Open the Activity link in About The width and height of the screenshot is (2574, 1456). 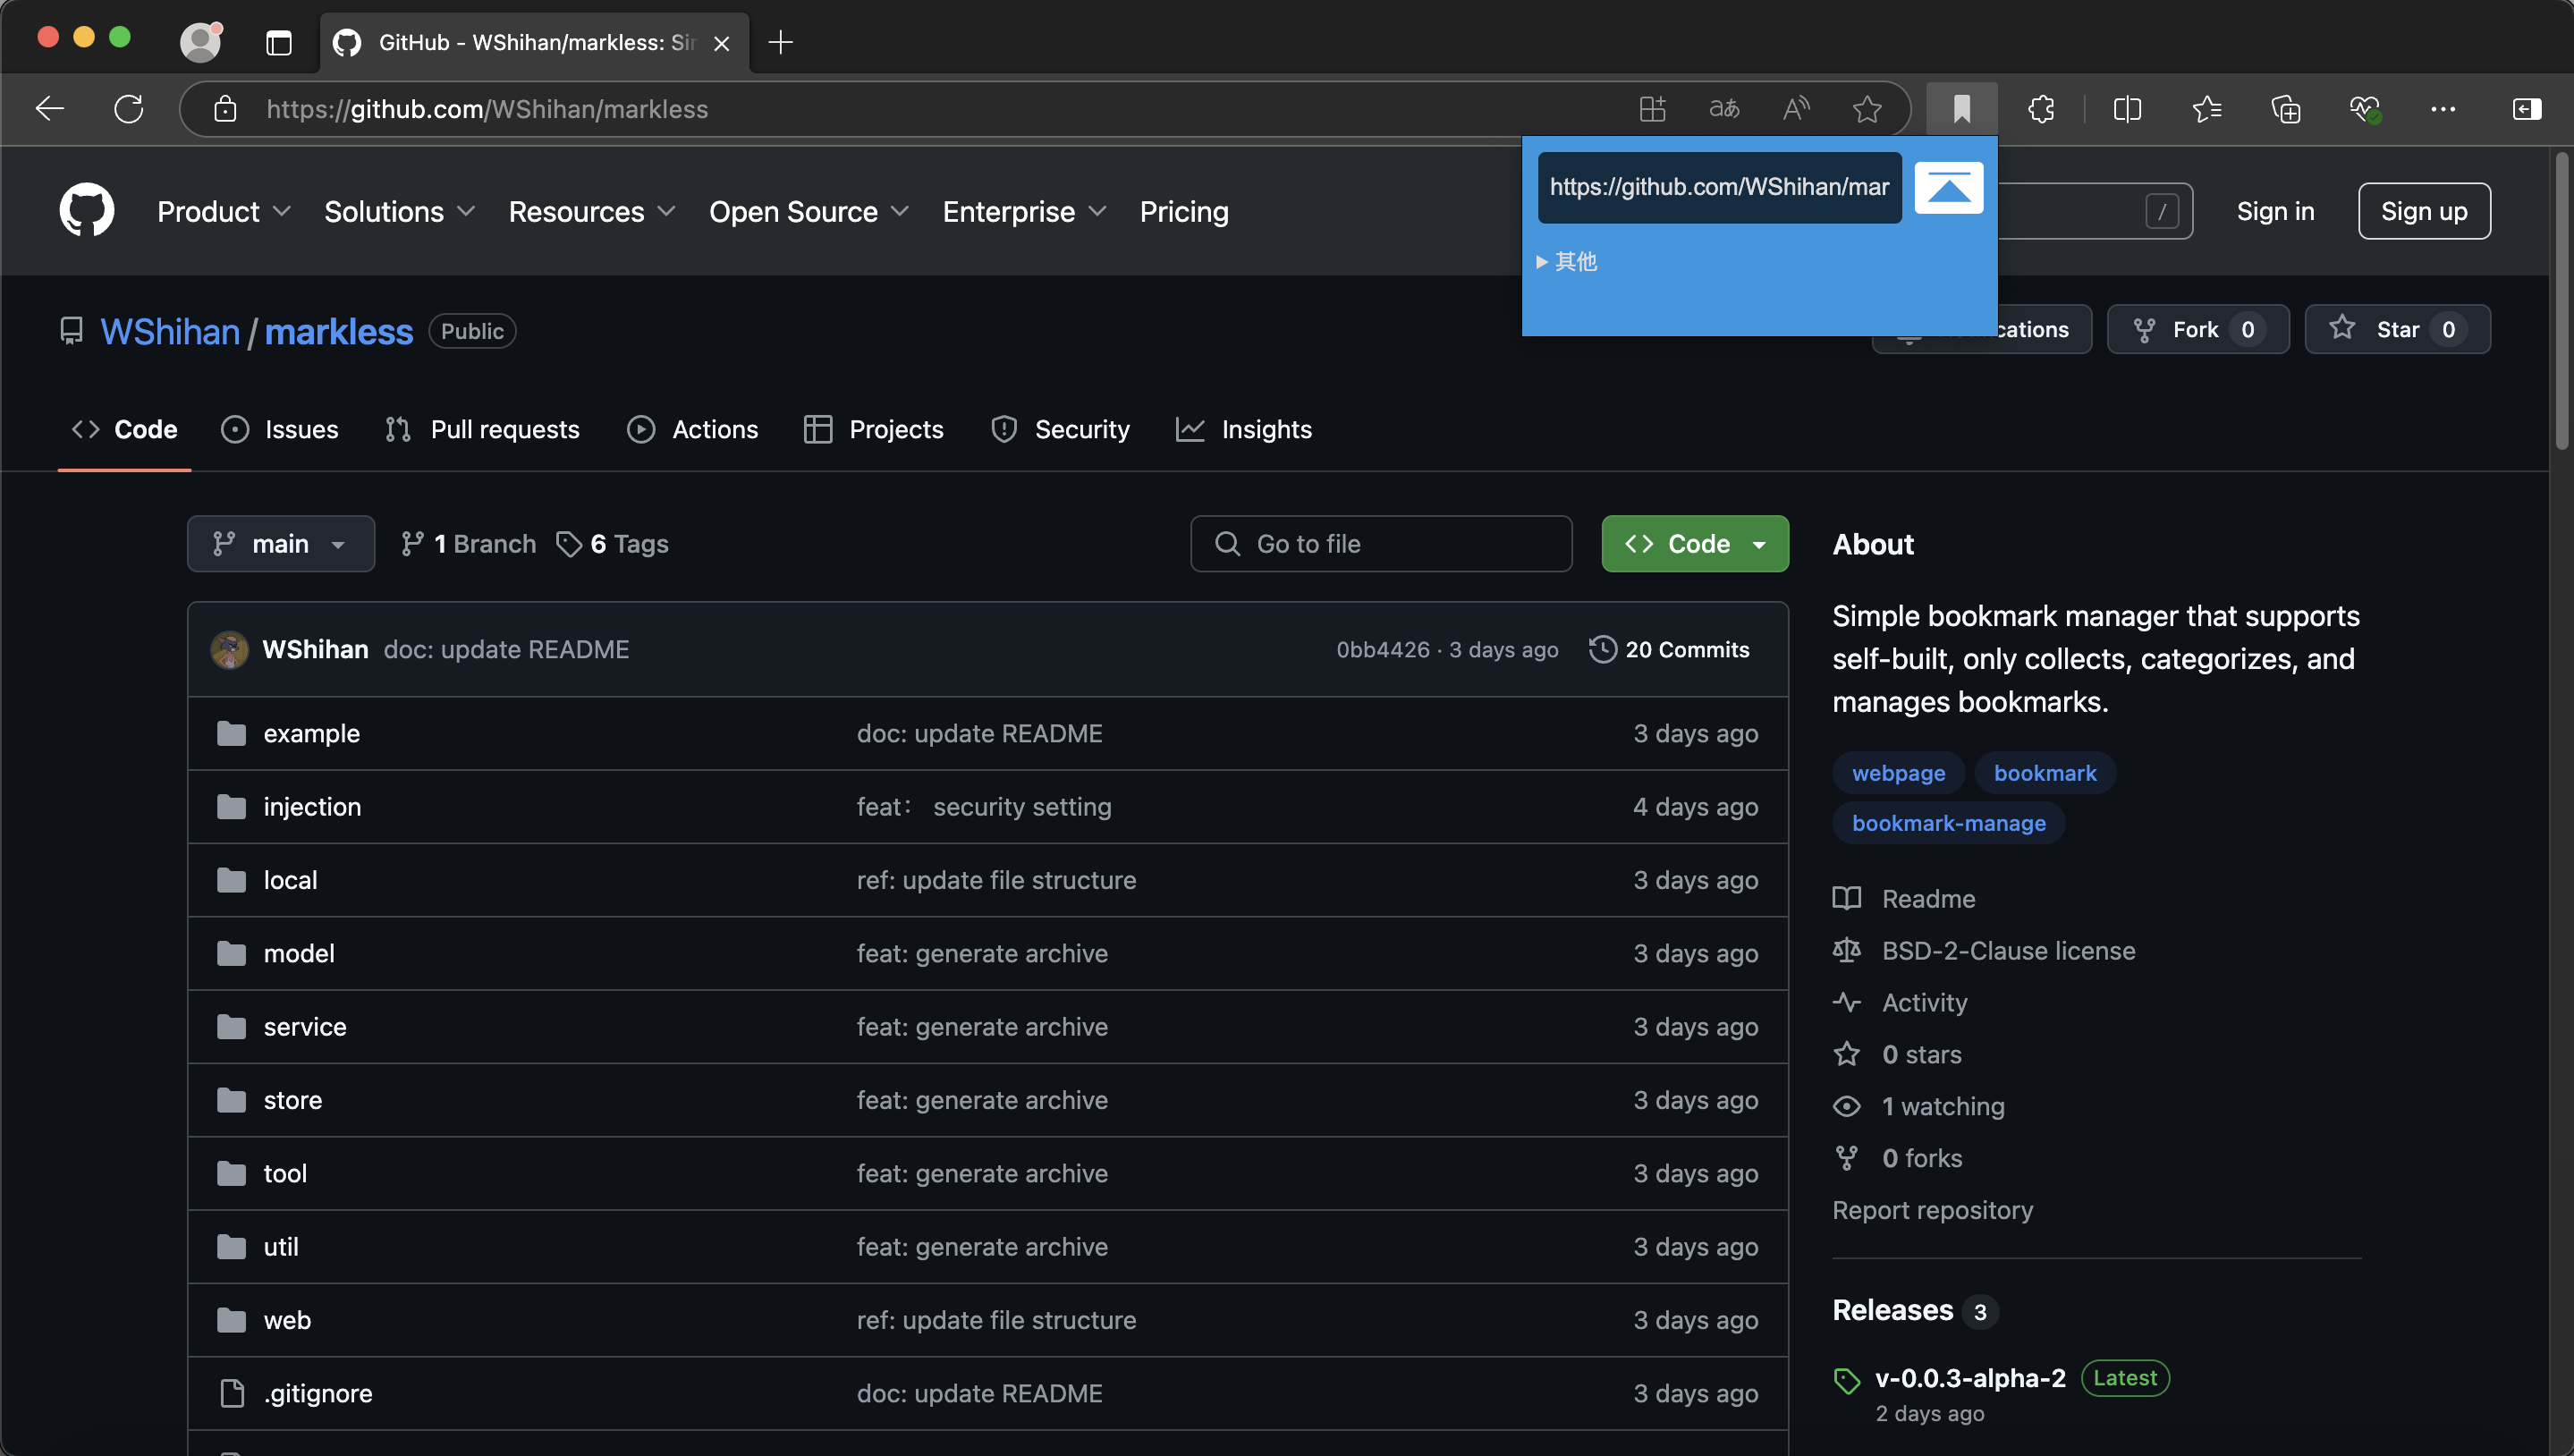tap(1900, 1002)
